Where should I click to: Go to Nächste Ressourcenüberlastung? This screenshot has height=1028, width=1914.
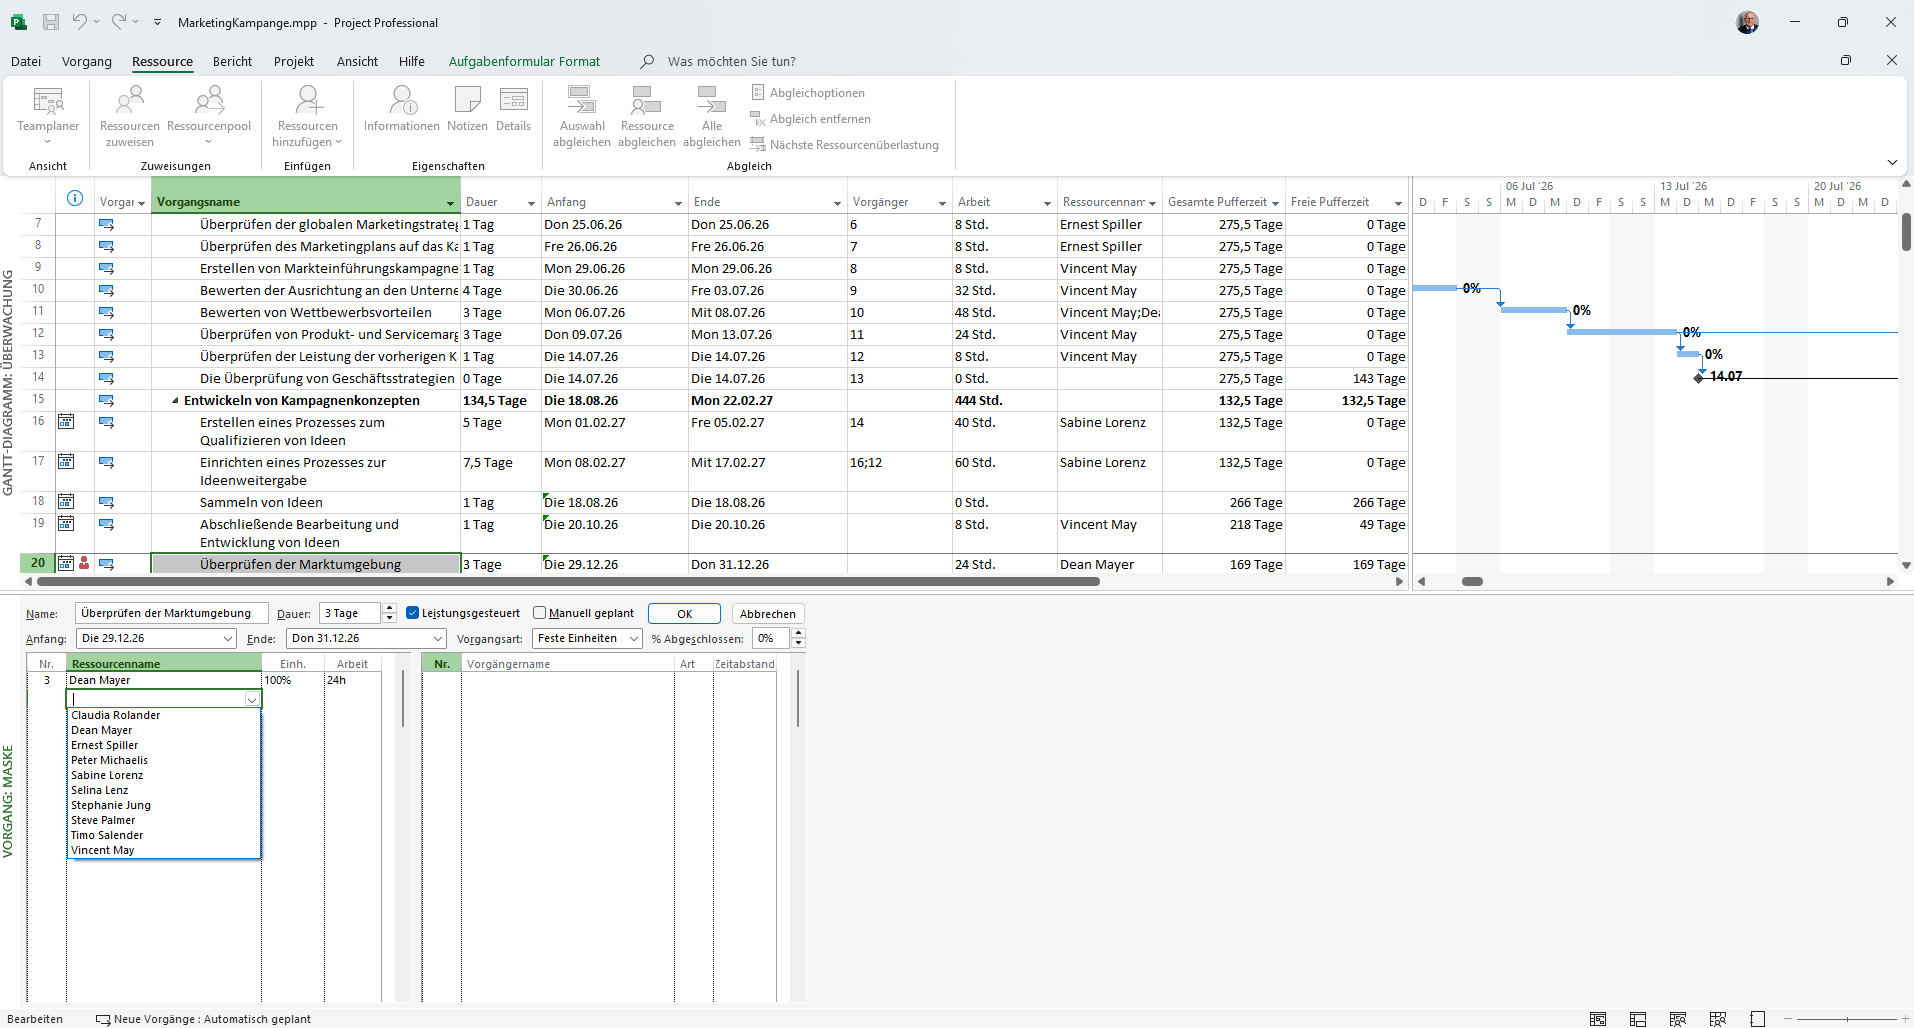click(845, 145)
